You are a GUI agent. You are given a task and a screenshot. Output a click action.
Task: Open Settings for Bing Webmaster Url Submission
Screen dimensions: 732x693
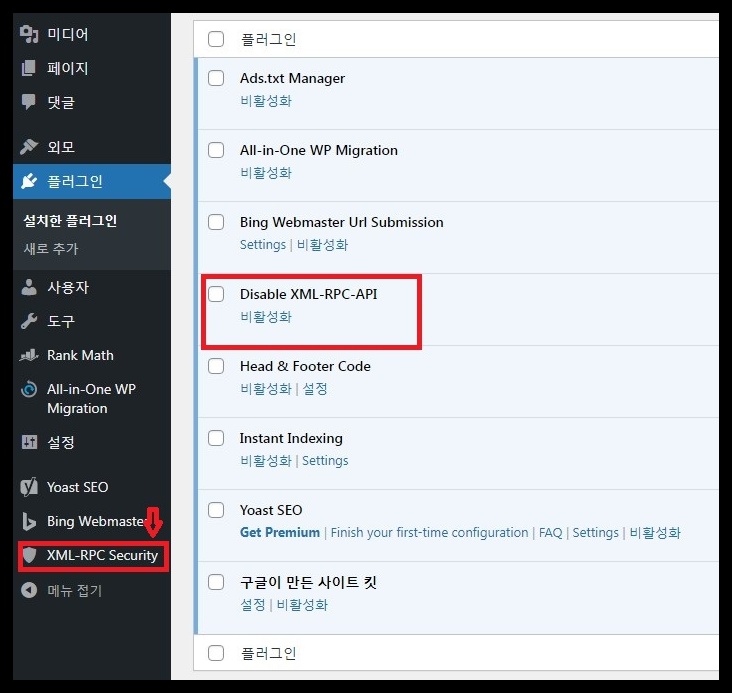point(263,245)
